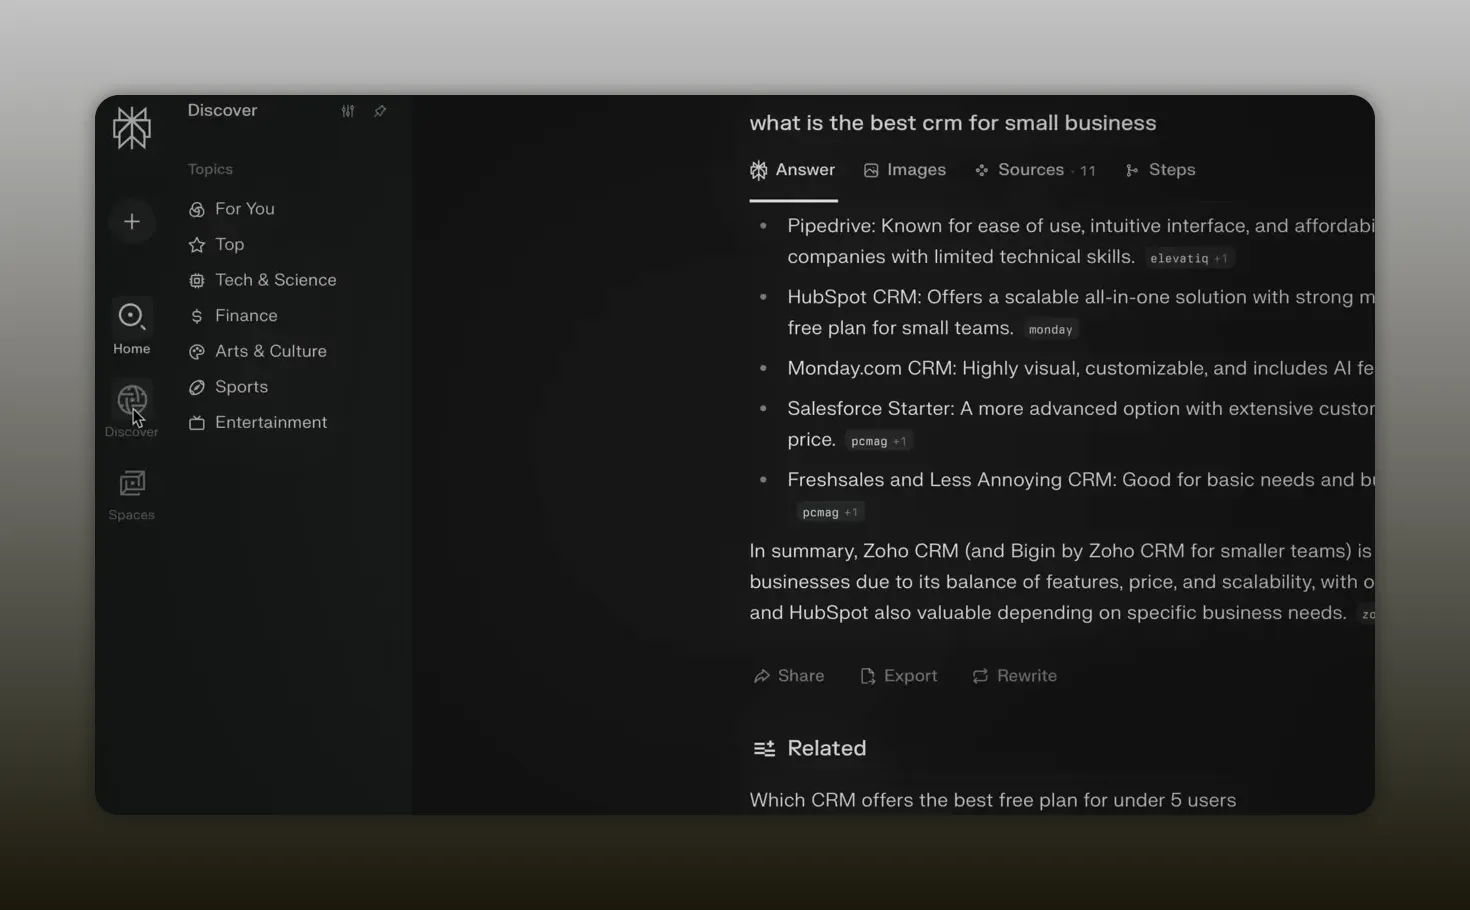Screen dimensions: 1470x910
Task: Pin the Discover panel with the pin icon
Action: click(x=380, y=111)
